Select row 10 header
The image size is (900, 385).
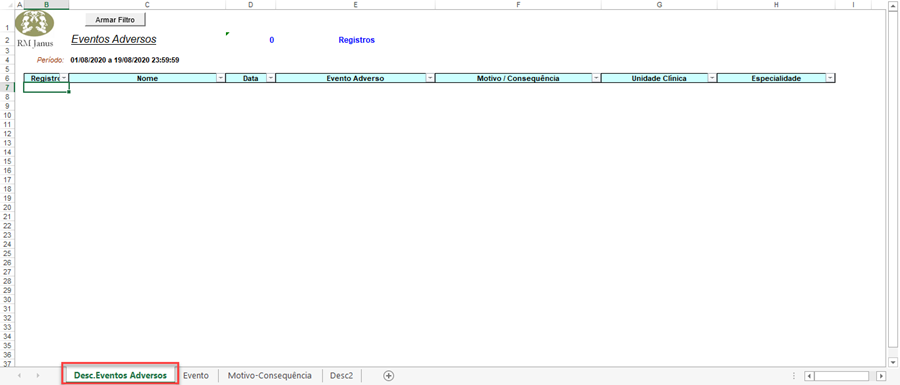[7, 115]
